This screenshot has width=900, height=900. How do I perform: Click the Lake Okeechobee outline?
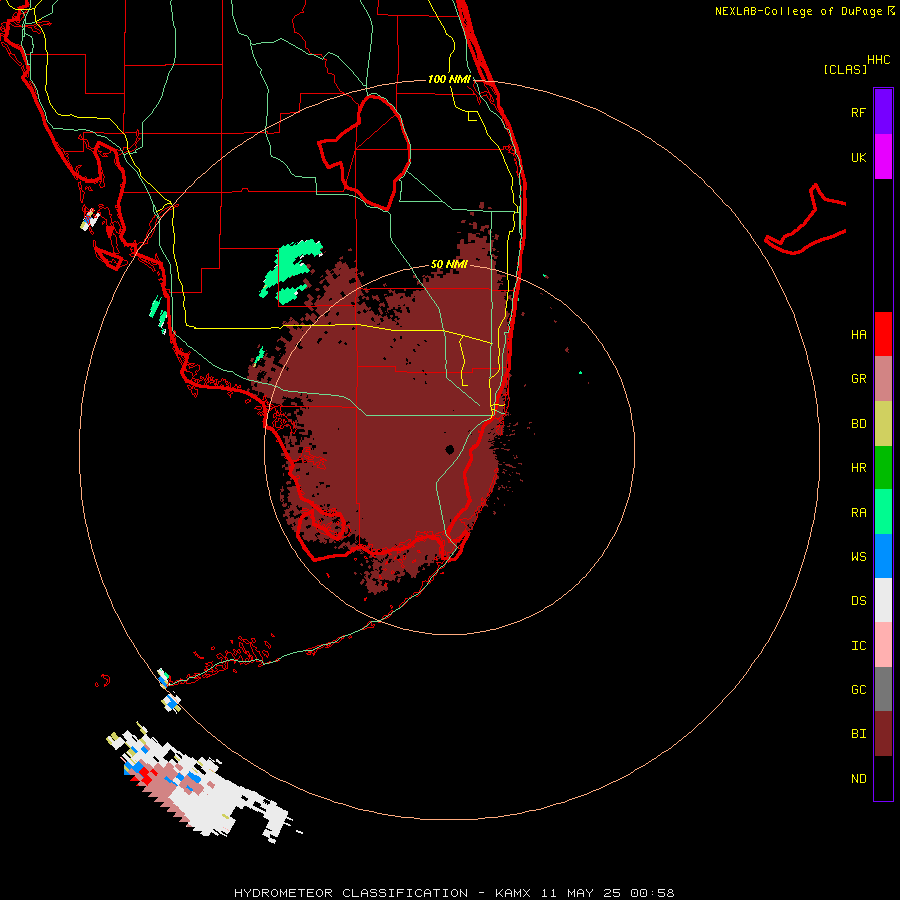(365, 152)
